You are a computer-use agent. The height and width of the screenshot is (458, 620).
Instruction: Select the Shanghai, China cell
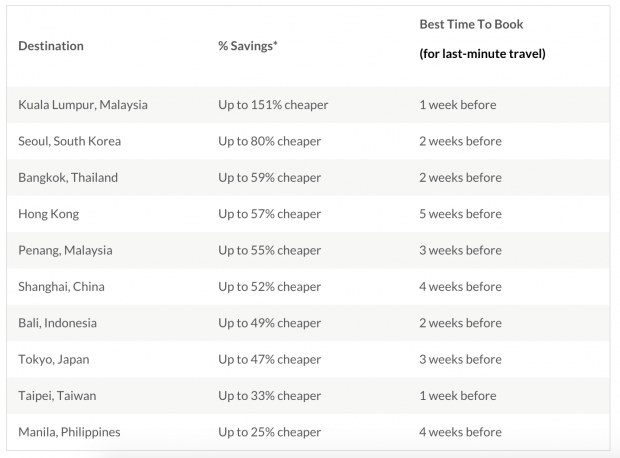[x=61, y=287]
